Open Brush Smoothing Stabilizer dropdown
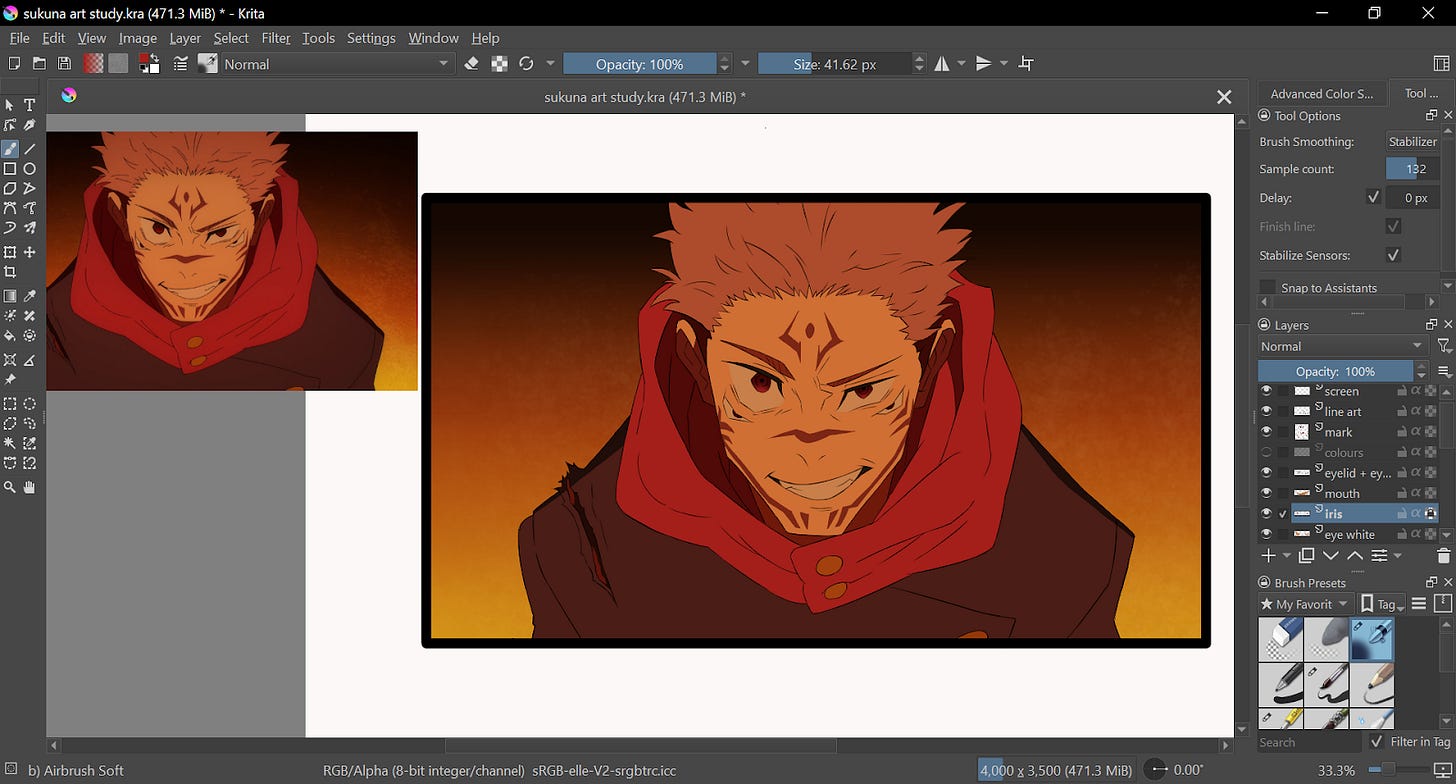The image size is (1456, 784). [x=1412, y=142]
